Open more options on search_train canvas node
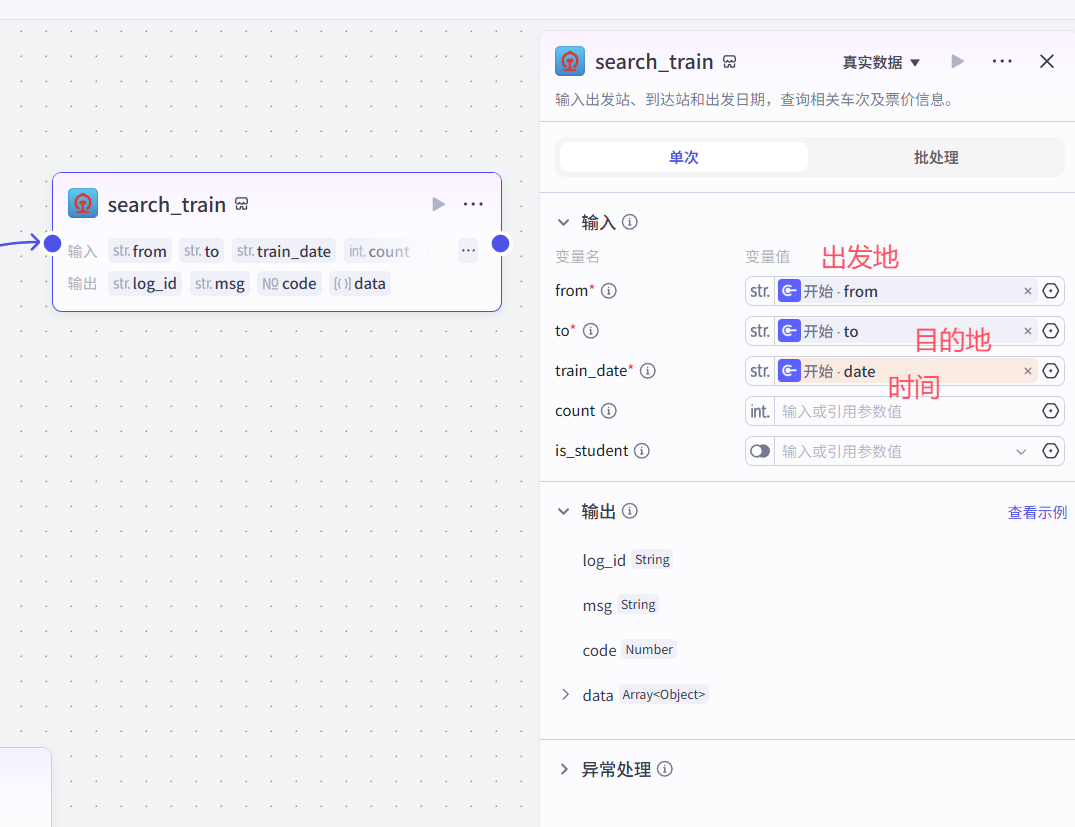Image resolution: width=1075 pixels, height=827 pixels. [473, 204]
